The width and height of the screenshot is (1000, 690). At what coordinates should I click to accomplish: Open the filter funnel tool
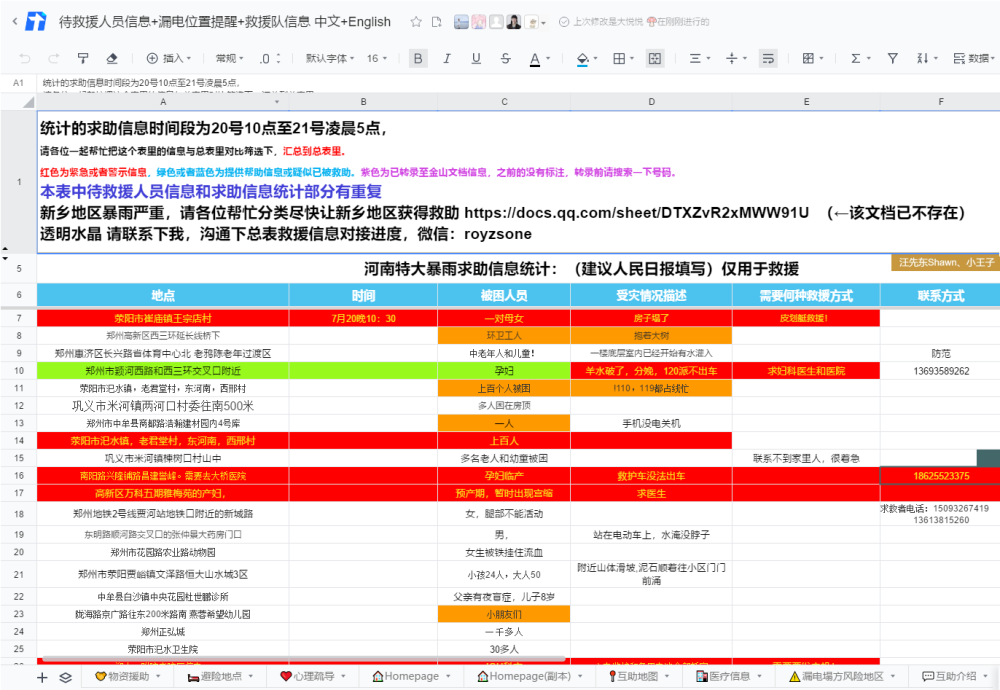(x=892, y=58)
